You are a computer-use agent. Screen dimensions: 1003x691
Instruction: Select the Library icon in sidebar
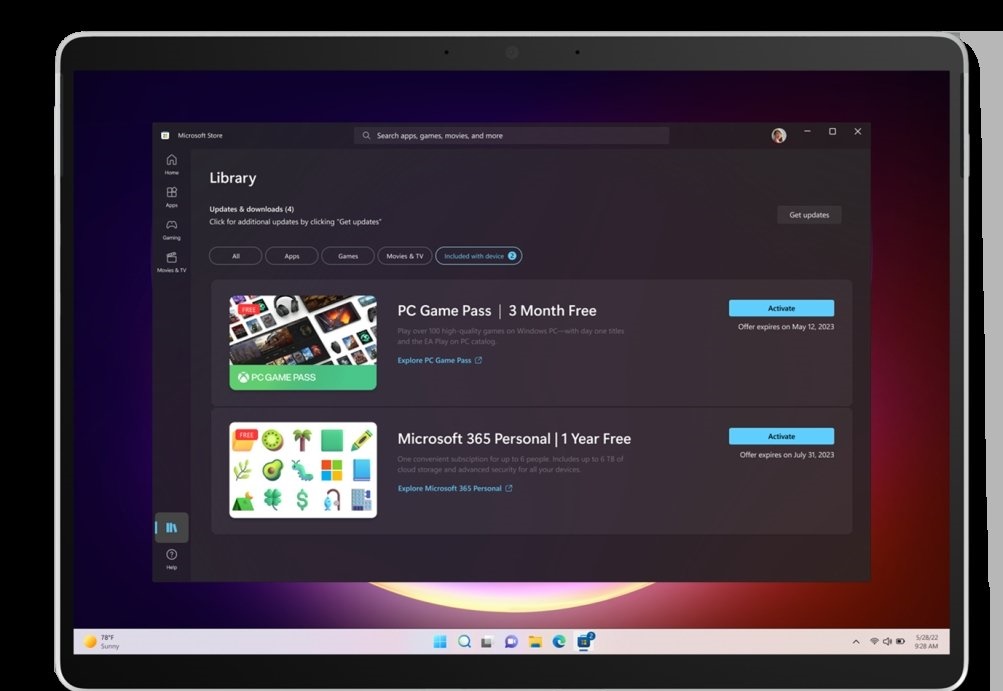point(171,527)
